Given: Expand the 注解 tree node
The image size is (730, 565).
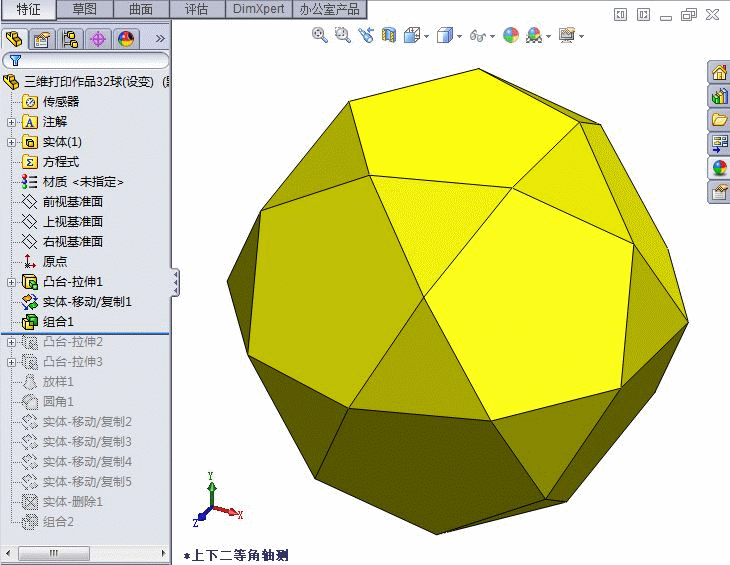Looking at the screenshot, I should pyautogui.click(x=12, y=122).
